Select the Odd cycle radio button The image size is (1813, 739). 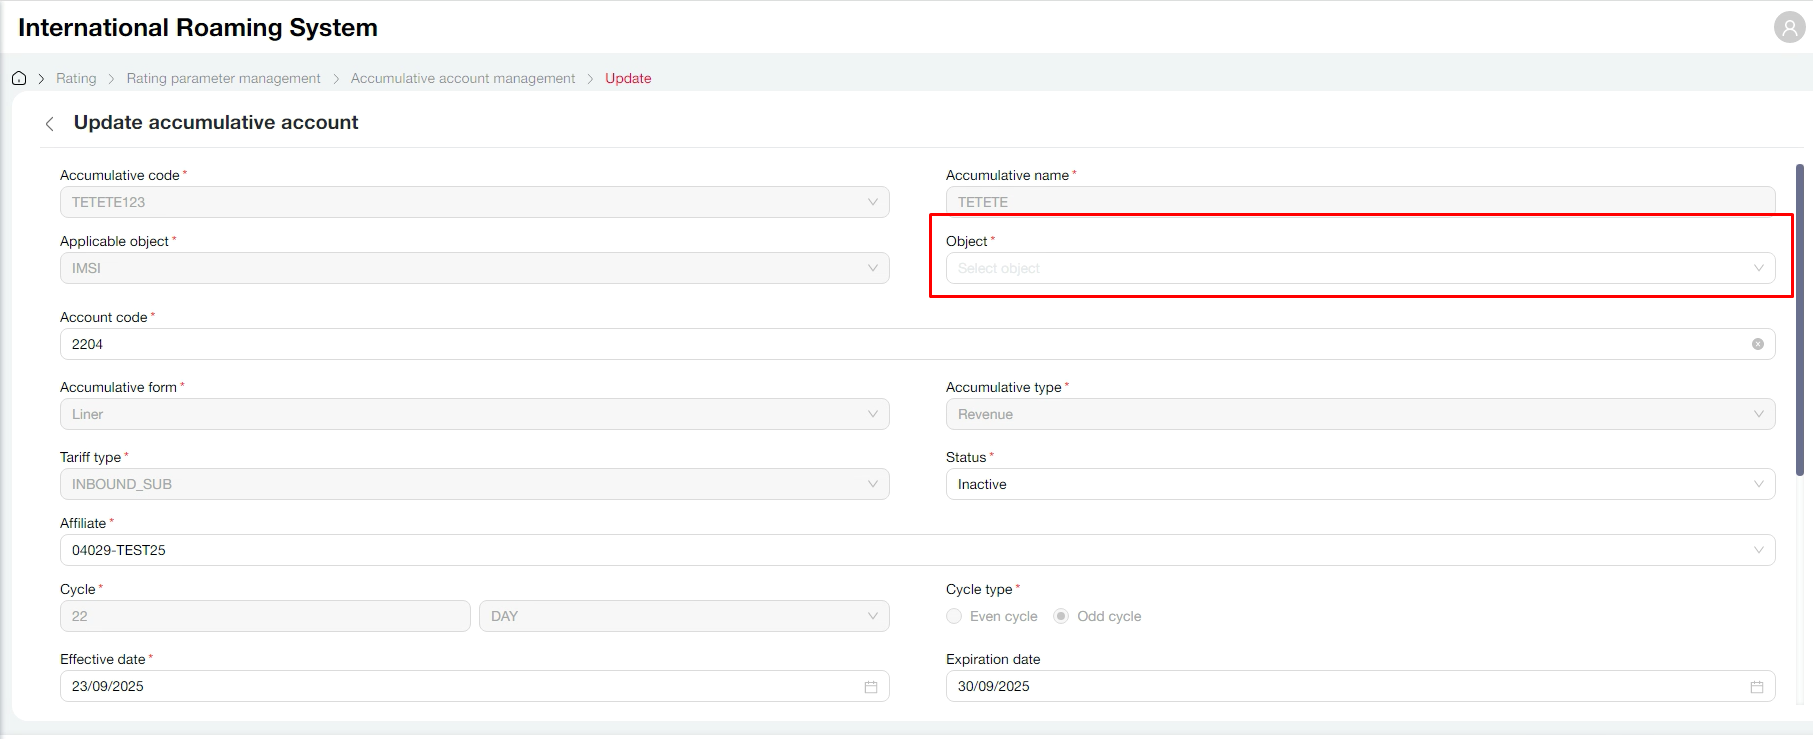1061,616
